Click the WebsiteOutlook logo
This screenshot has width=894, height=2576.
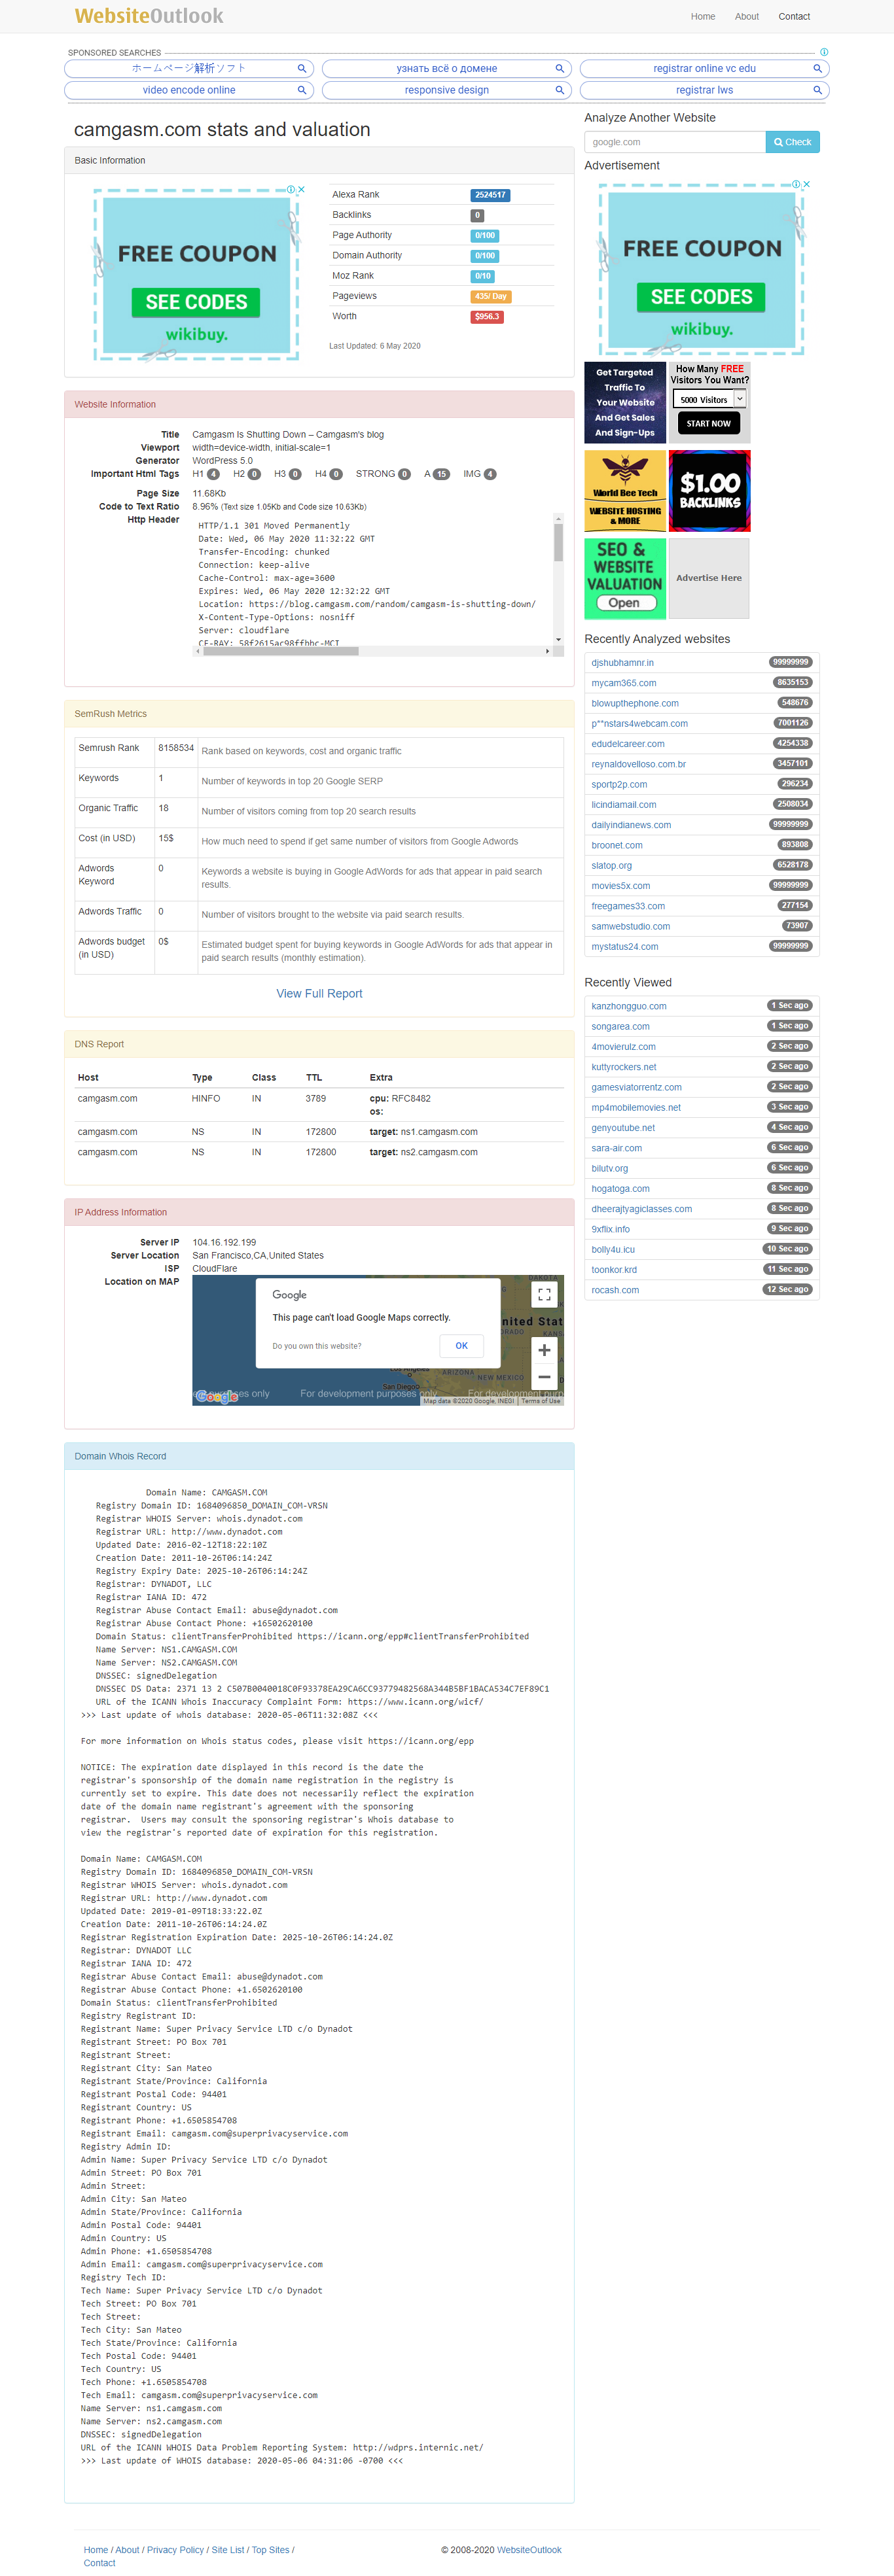point(149,16)
